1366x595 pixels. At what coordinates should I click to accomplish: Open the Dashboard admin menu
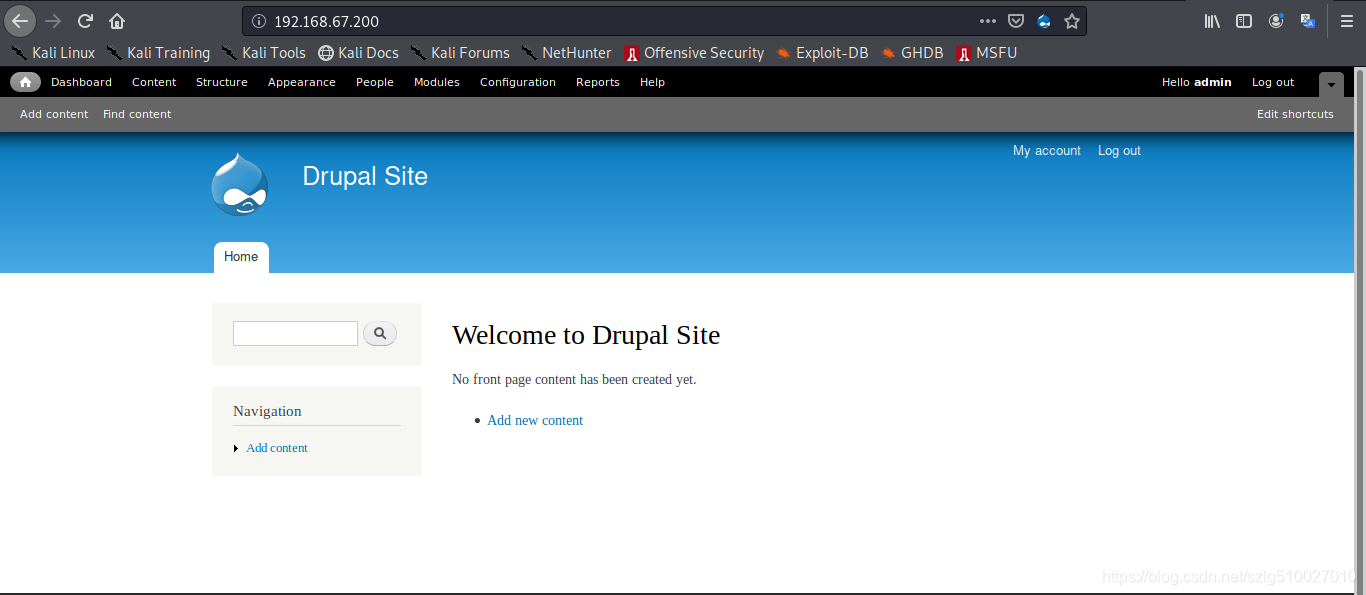(x=81, y=82)
